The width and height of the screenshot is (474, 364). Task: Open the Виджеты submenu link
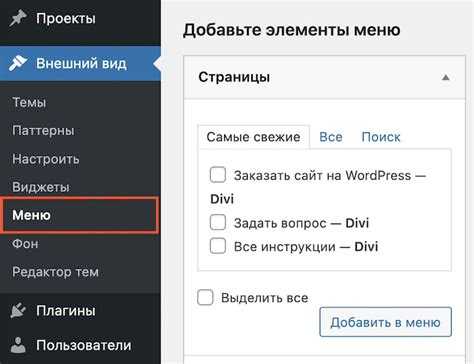pyautogui.click(x=41, y=187)
